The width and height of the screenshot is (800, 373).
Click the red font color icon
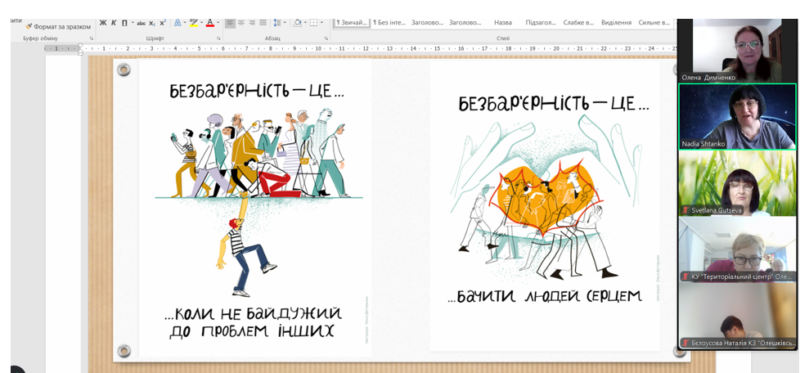coord(210,23)
